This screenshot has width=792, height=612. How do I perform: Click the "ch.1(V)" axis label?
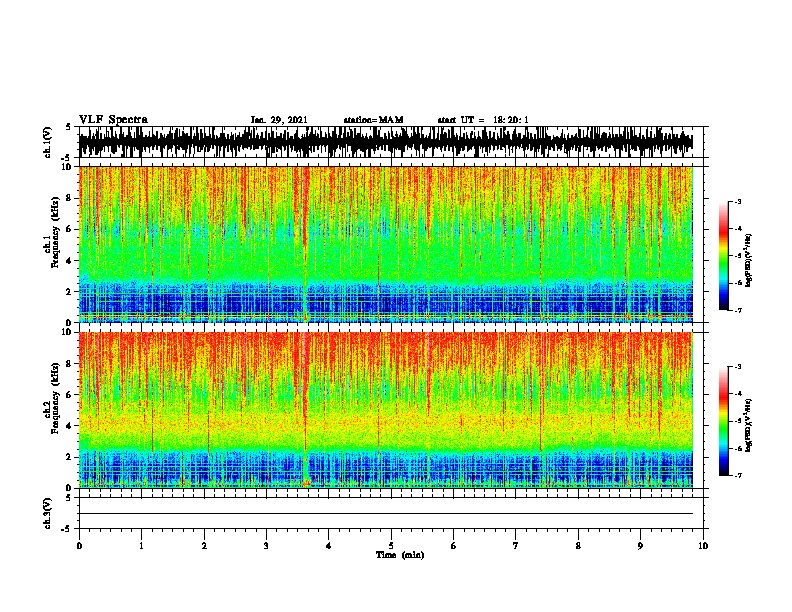click(47, 142)
